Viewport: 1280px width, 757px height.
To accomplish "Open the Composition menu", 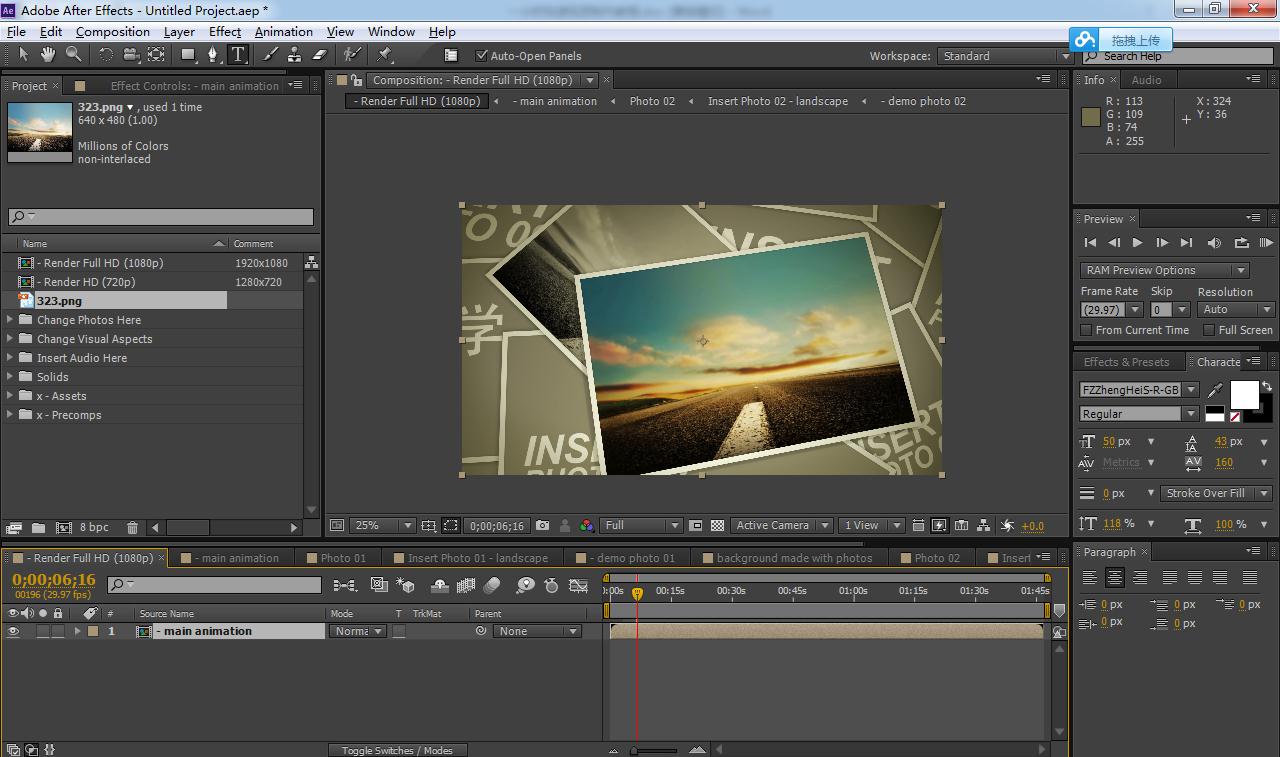I will [112, 31].
